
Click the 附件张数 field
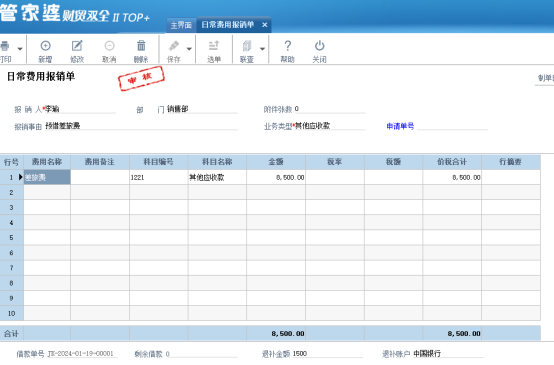[329, 109]
